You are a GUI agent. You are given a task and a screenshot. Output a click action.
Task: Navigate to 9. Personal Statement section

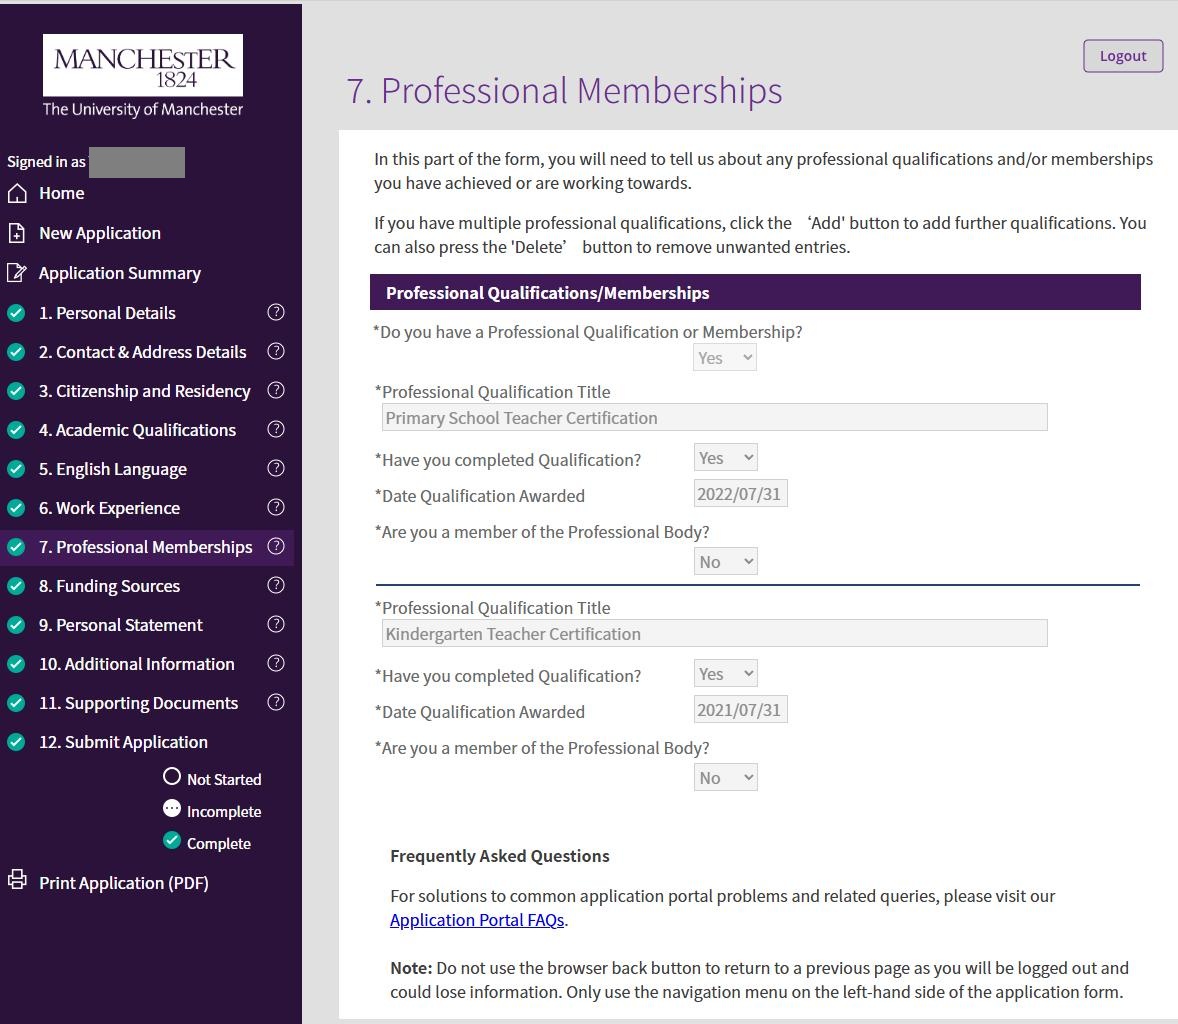coord(120,625)
